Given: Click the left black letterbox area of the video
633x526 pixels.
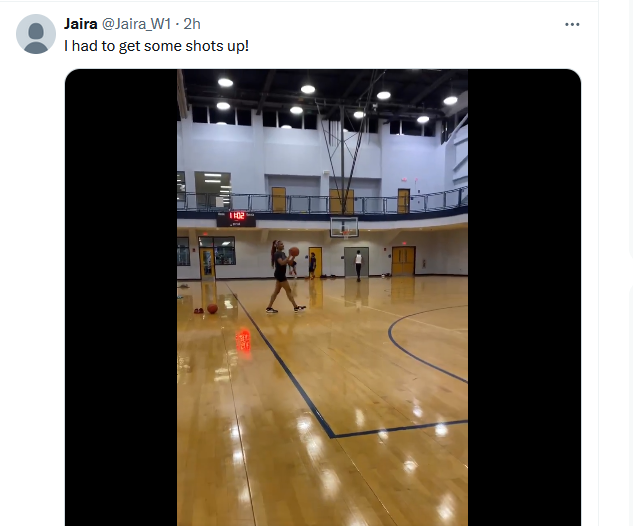Looking at the screenshot, I should point(121,298).
